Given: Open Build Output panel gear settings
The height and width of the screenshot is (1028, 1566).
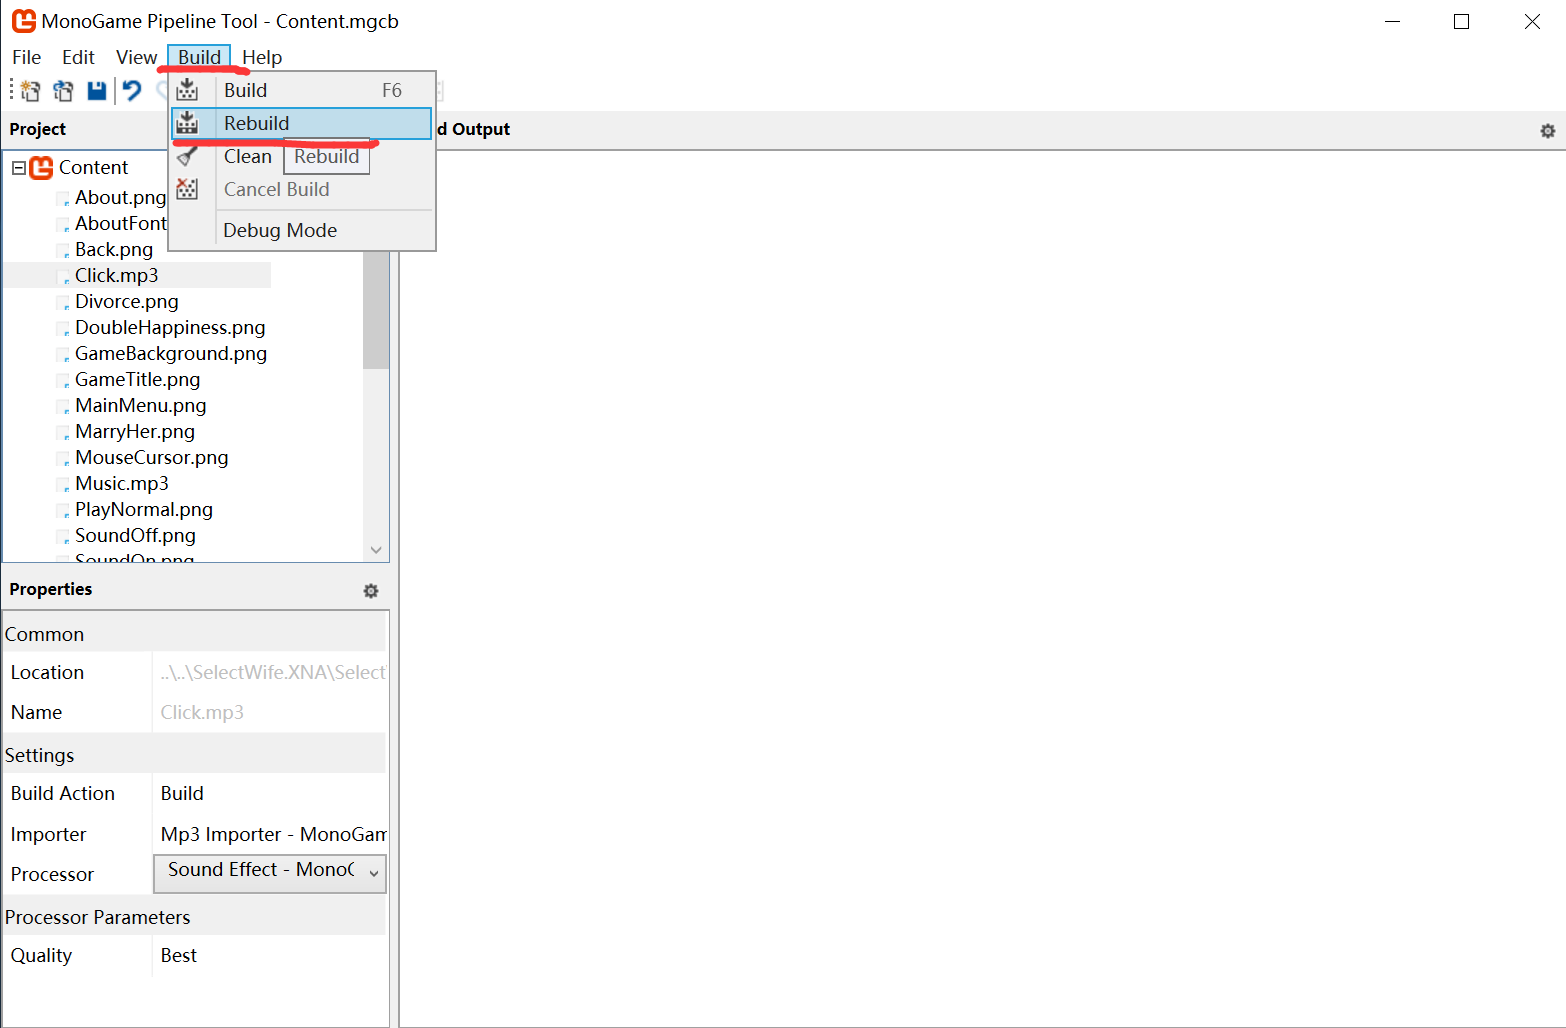Looking at the screenshot, I should (x=1547, y=131).
